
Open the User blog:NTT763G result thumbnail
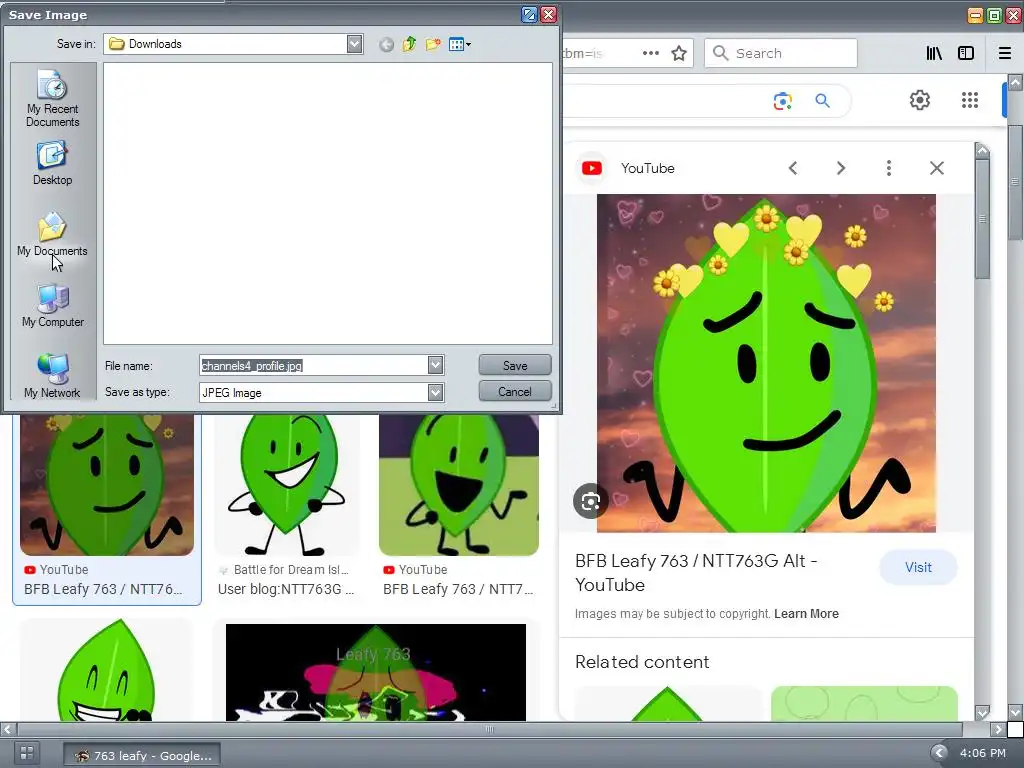coord(287,485)
